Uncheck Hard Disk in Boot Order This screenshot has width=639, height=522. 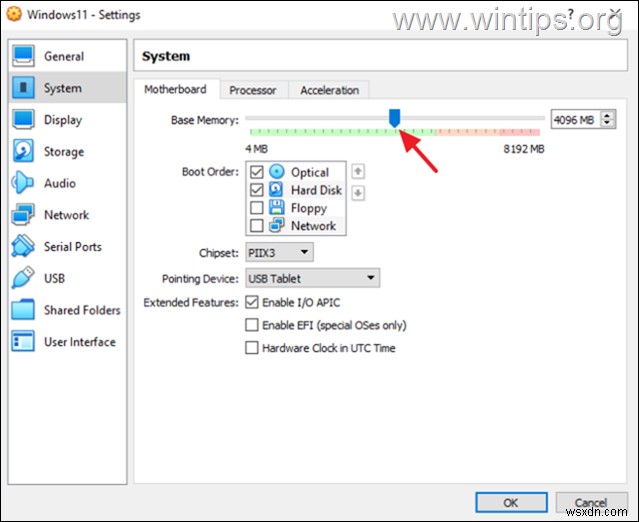(256, 190)
